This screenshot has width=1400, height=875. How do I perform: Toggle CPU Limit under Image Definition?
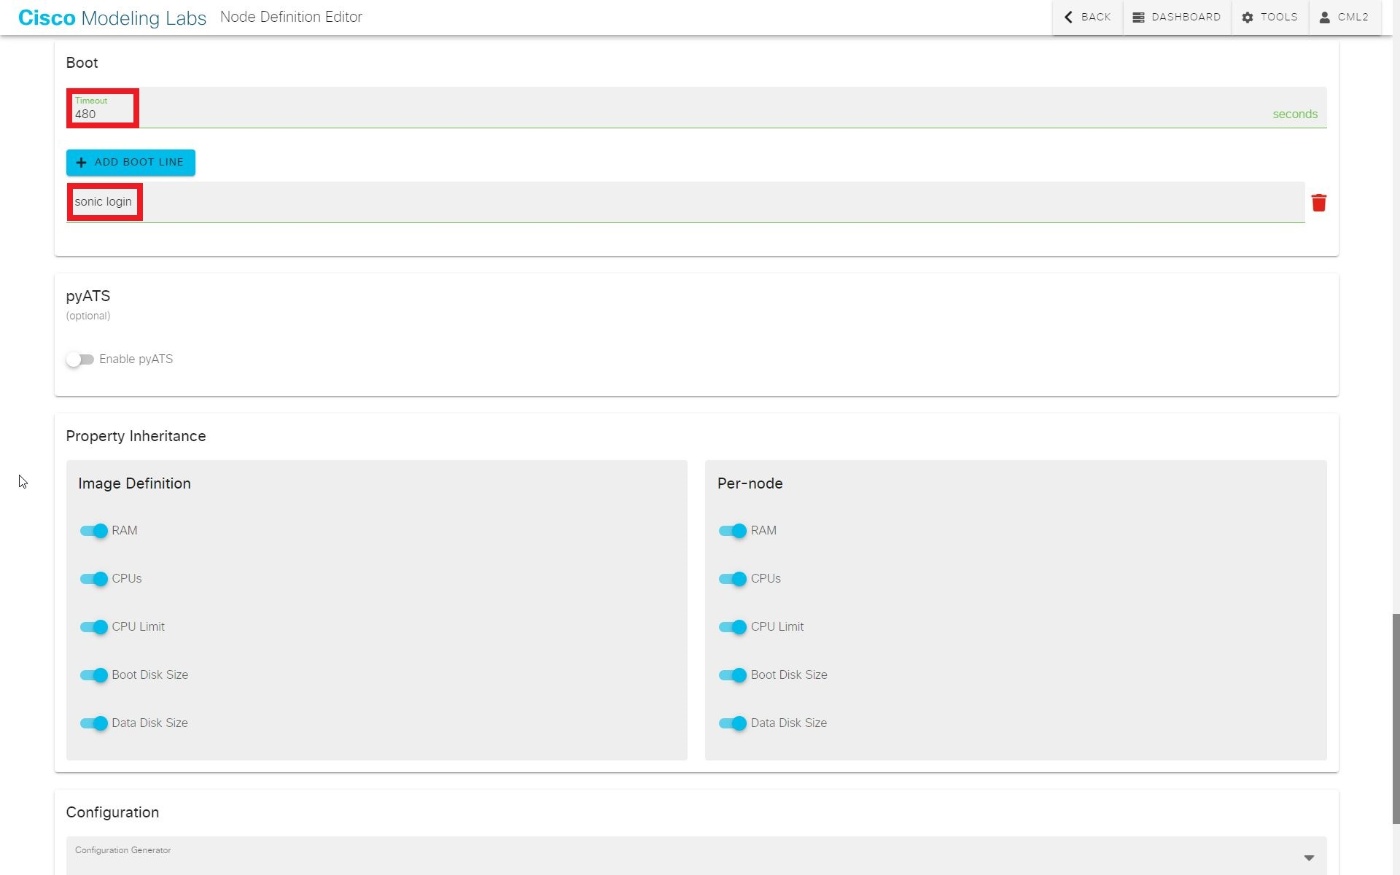(x=94, y=627)
